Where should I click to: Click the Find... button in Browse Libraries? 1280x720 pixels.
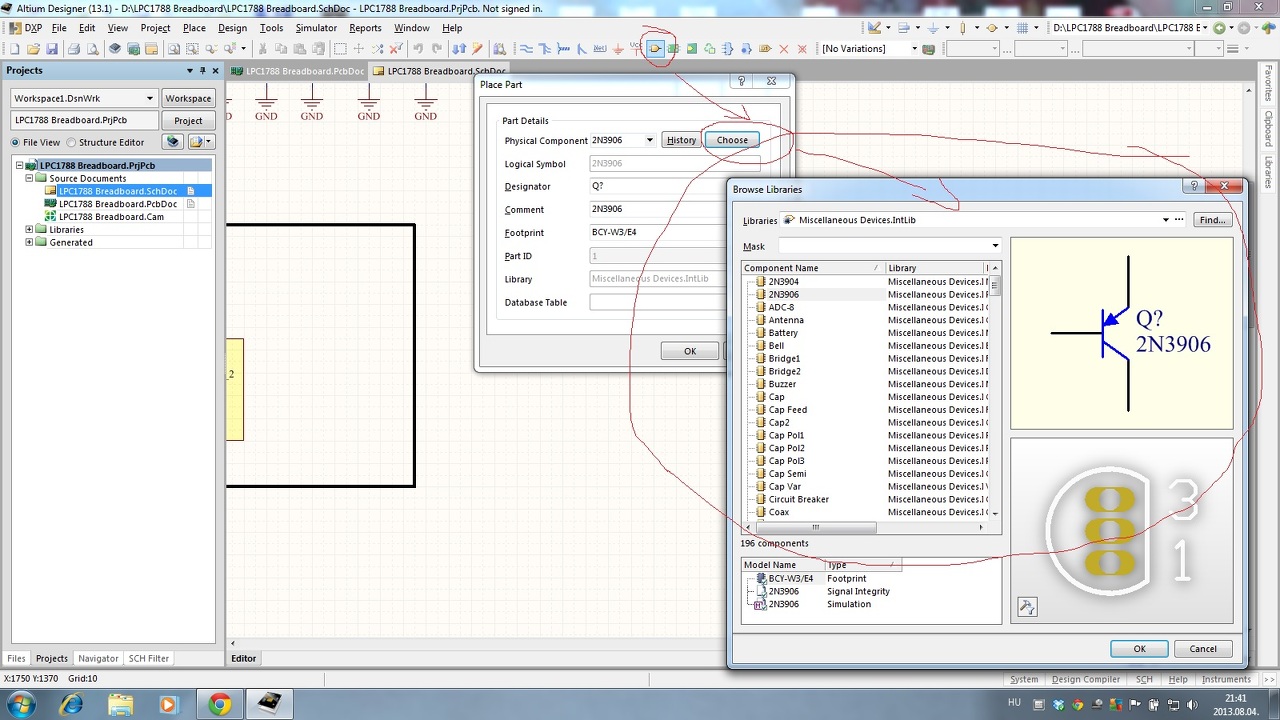(1212, 220)
